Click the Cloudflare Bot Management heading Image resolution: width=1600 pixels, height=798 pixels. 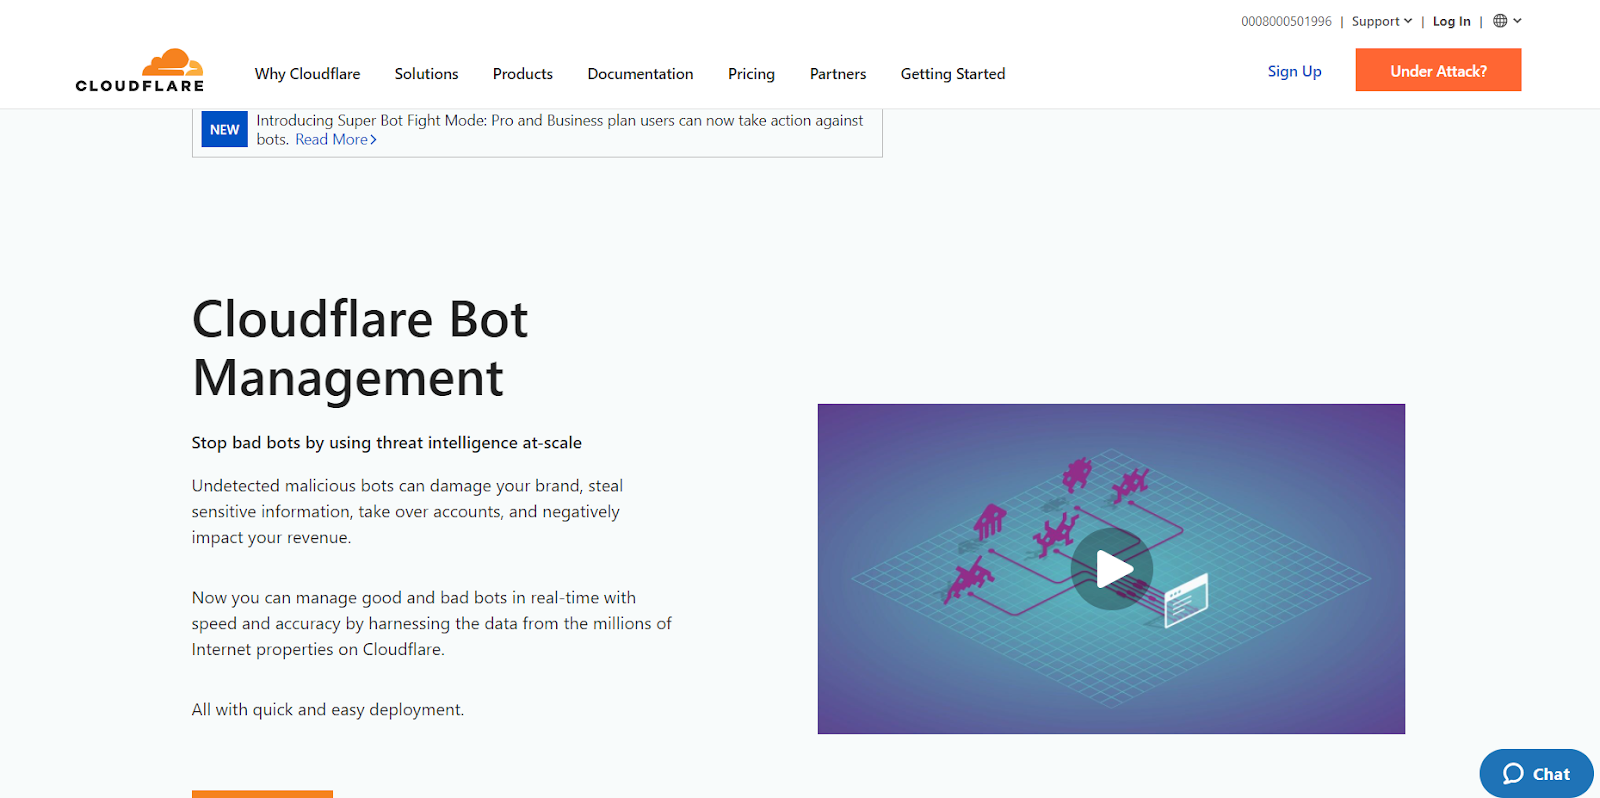point(360,348)
